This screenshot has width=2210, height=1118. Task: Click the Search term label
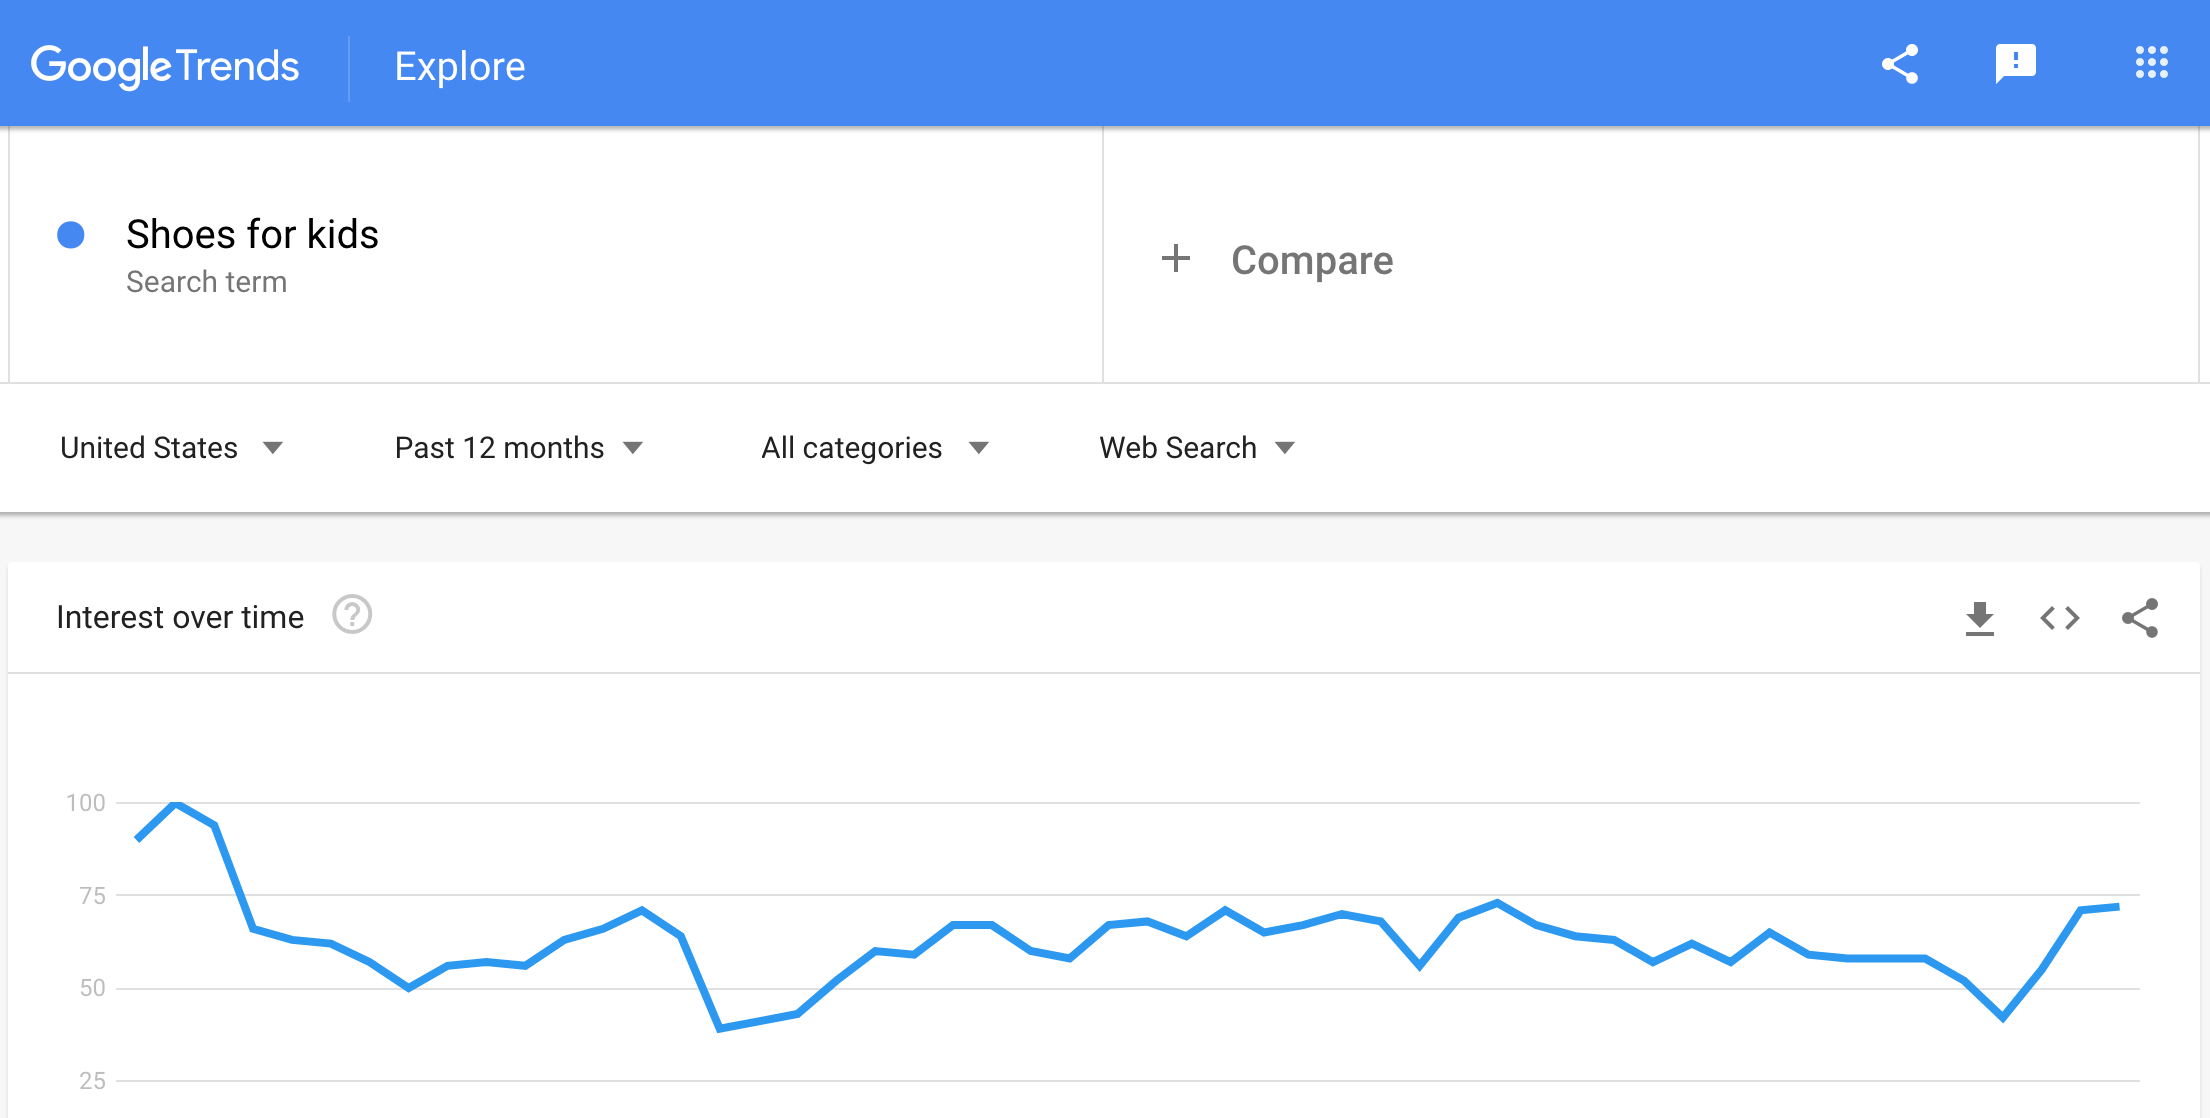click(x=206, y=282)
